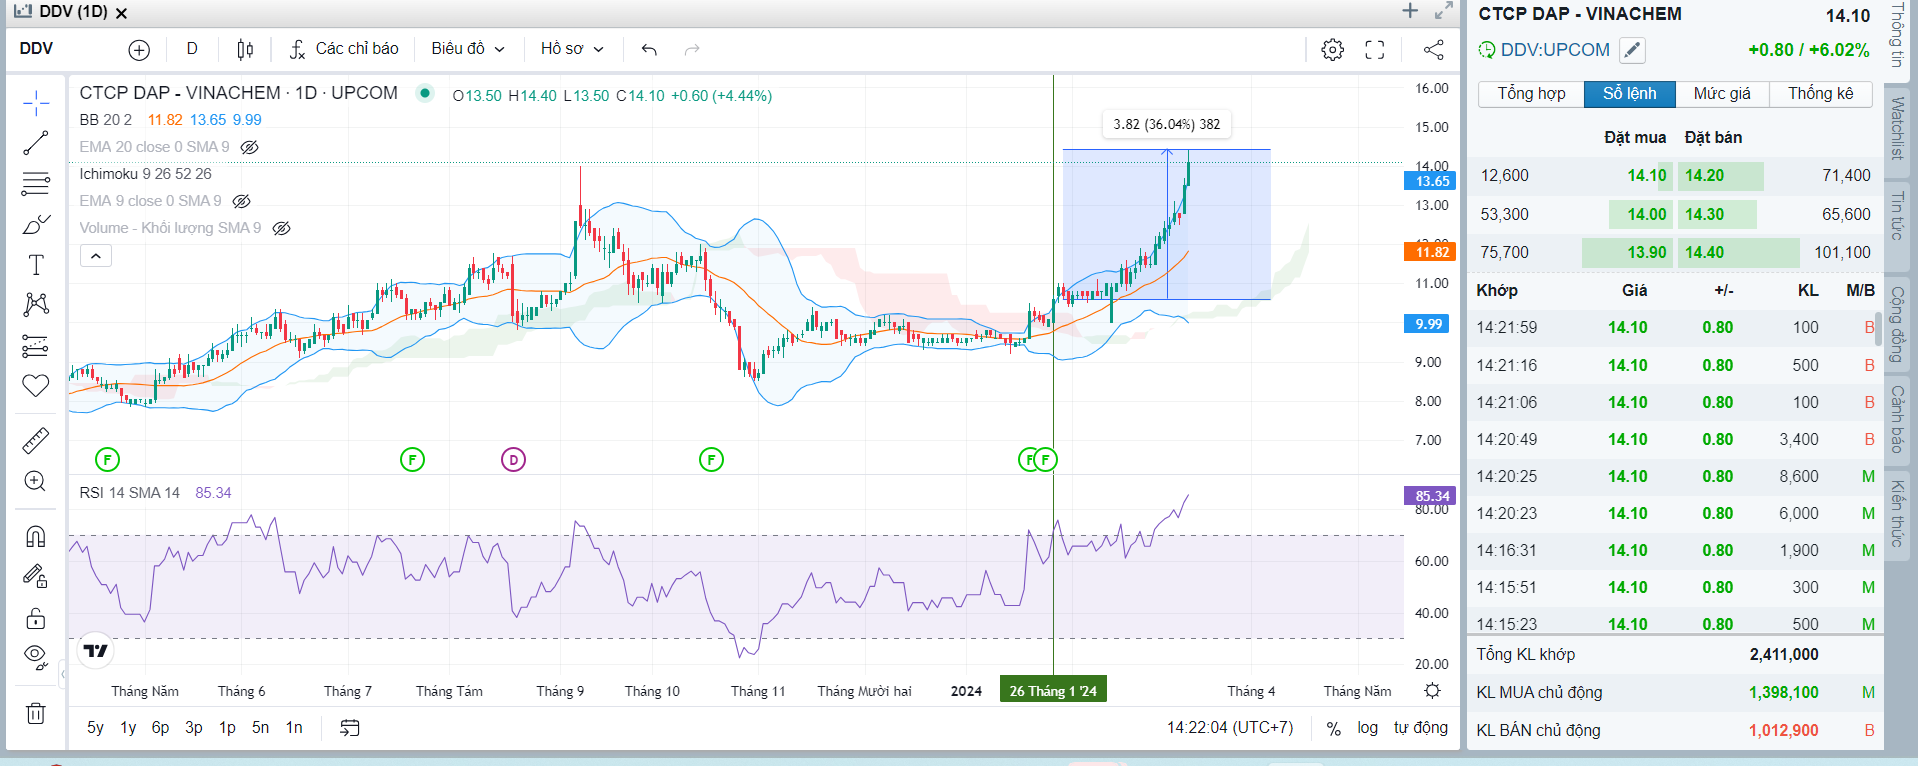Viewport: 1918px width, 766px height.
Task: Toggle lock all drawings
Action: click(36, 618)
